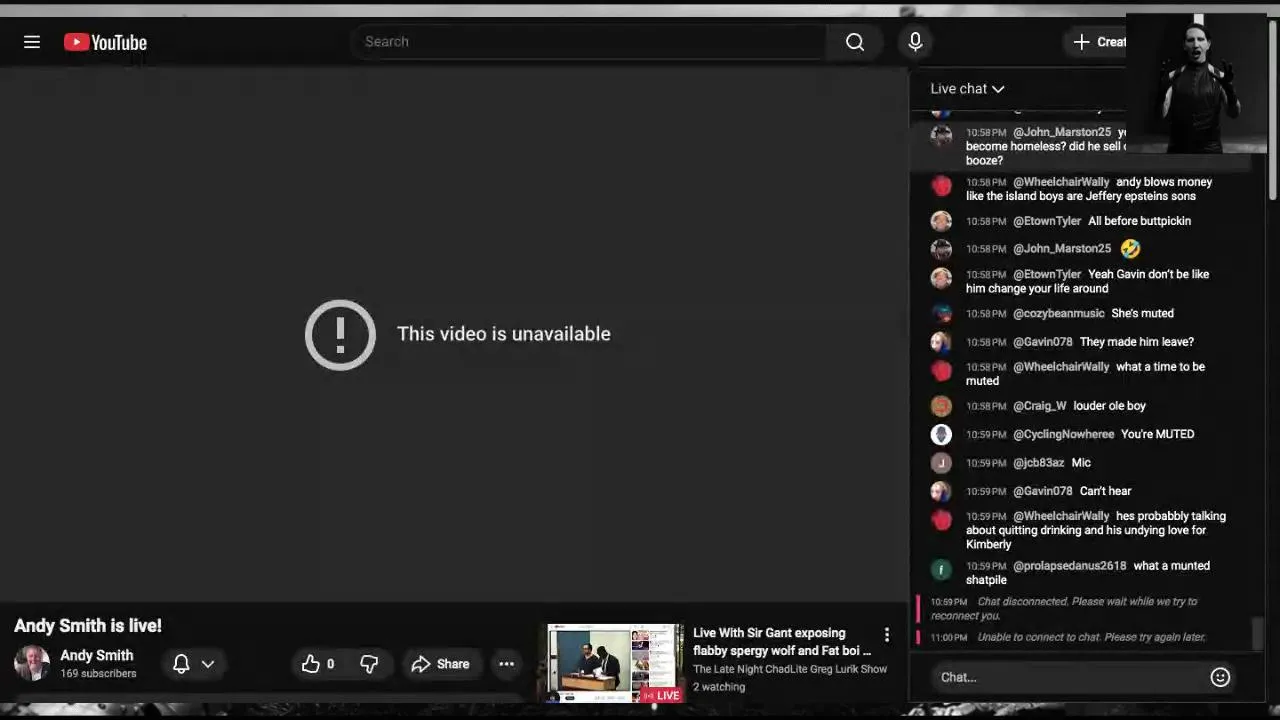1280x720 pixels.
Task: Like the video with thumbs up
Action: (x=317, y=664)
